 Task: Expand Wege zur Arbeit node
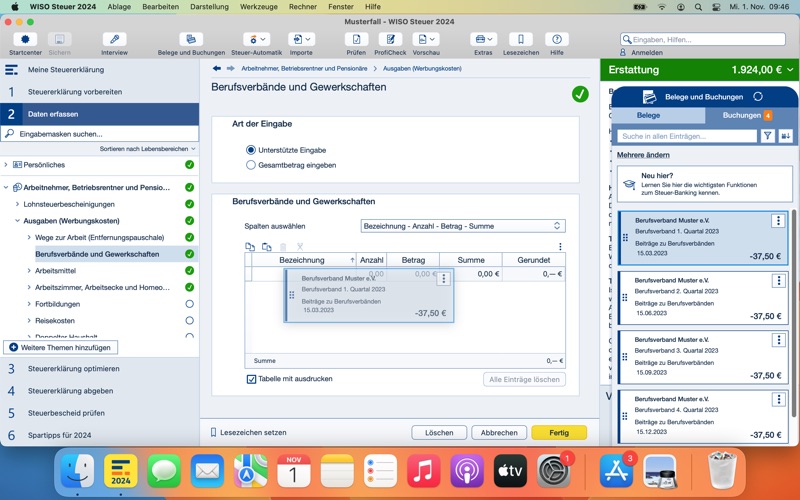29,237
